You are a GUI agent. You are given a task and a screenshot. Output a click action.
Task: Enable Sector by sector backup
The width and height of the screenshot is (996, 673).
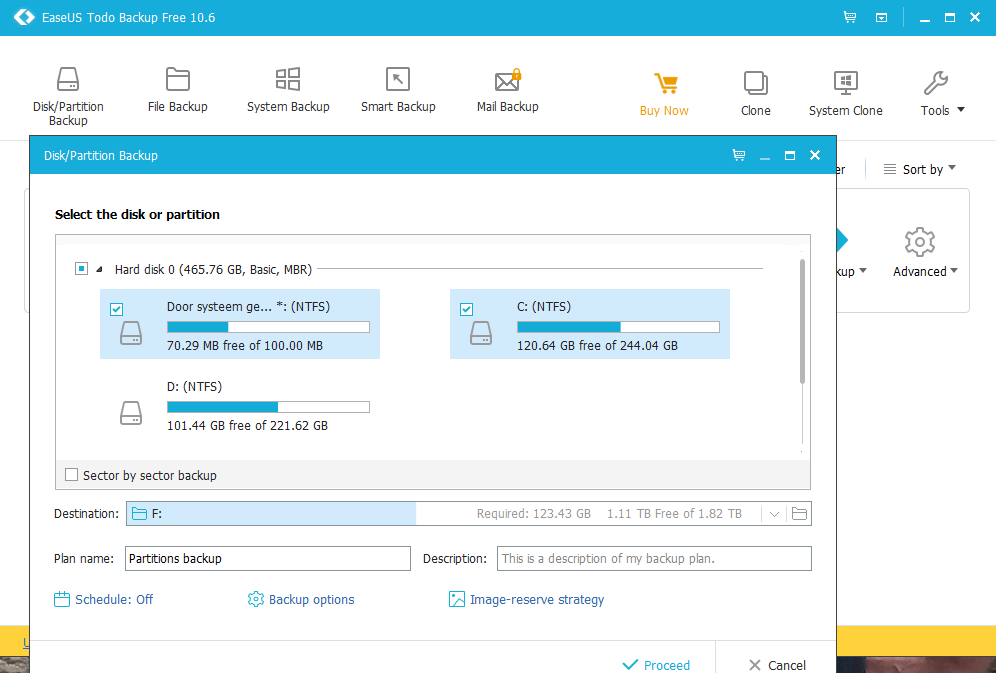tap(72, 475)
